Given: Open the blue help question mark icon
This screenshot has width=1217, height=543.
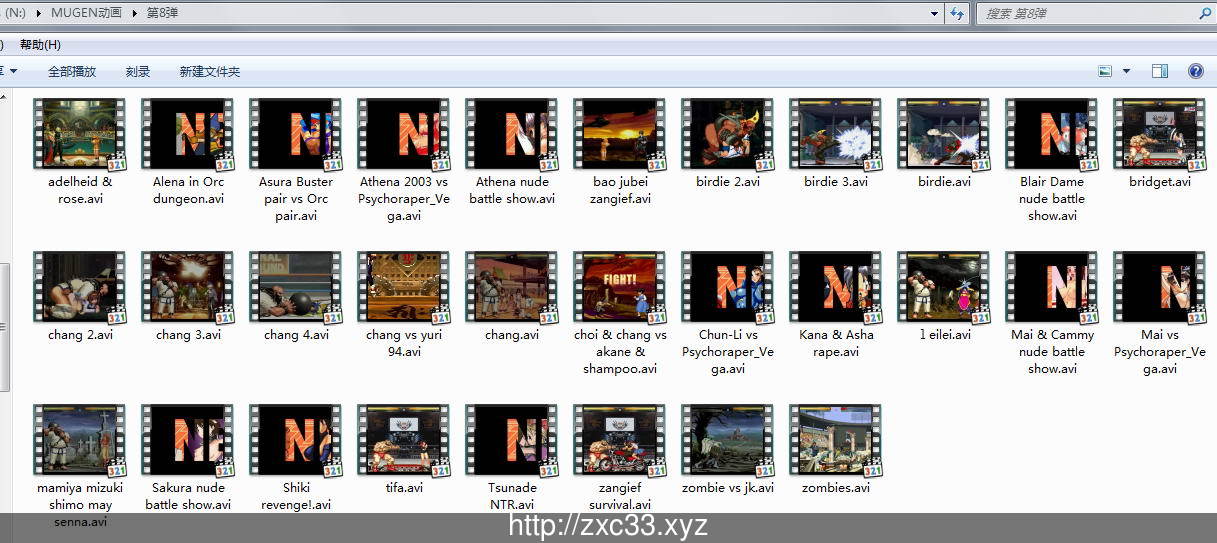Looking at the screenshot, I should click(1195, 71).
